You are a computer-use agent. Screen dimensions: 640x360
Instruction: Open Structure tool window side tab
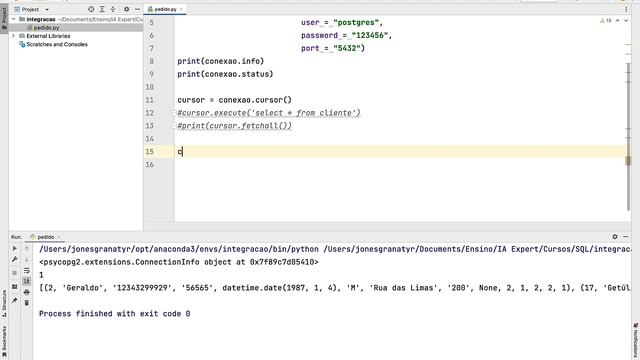tap(4, 303)
